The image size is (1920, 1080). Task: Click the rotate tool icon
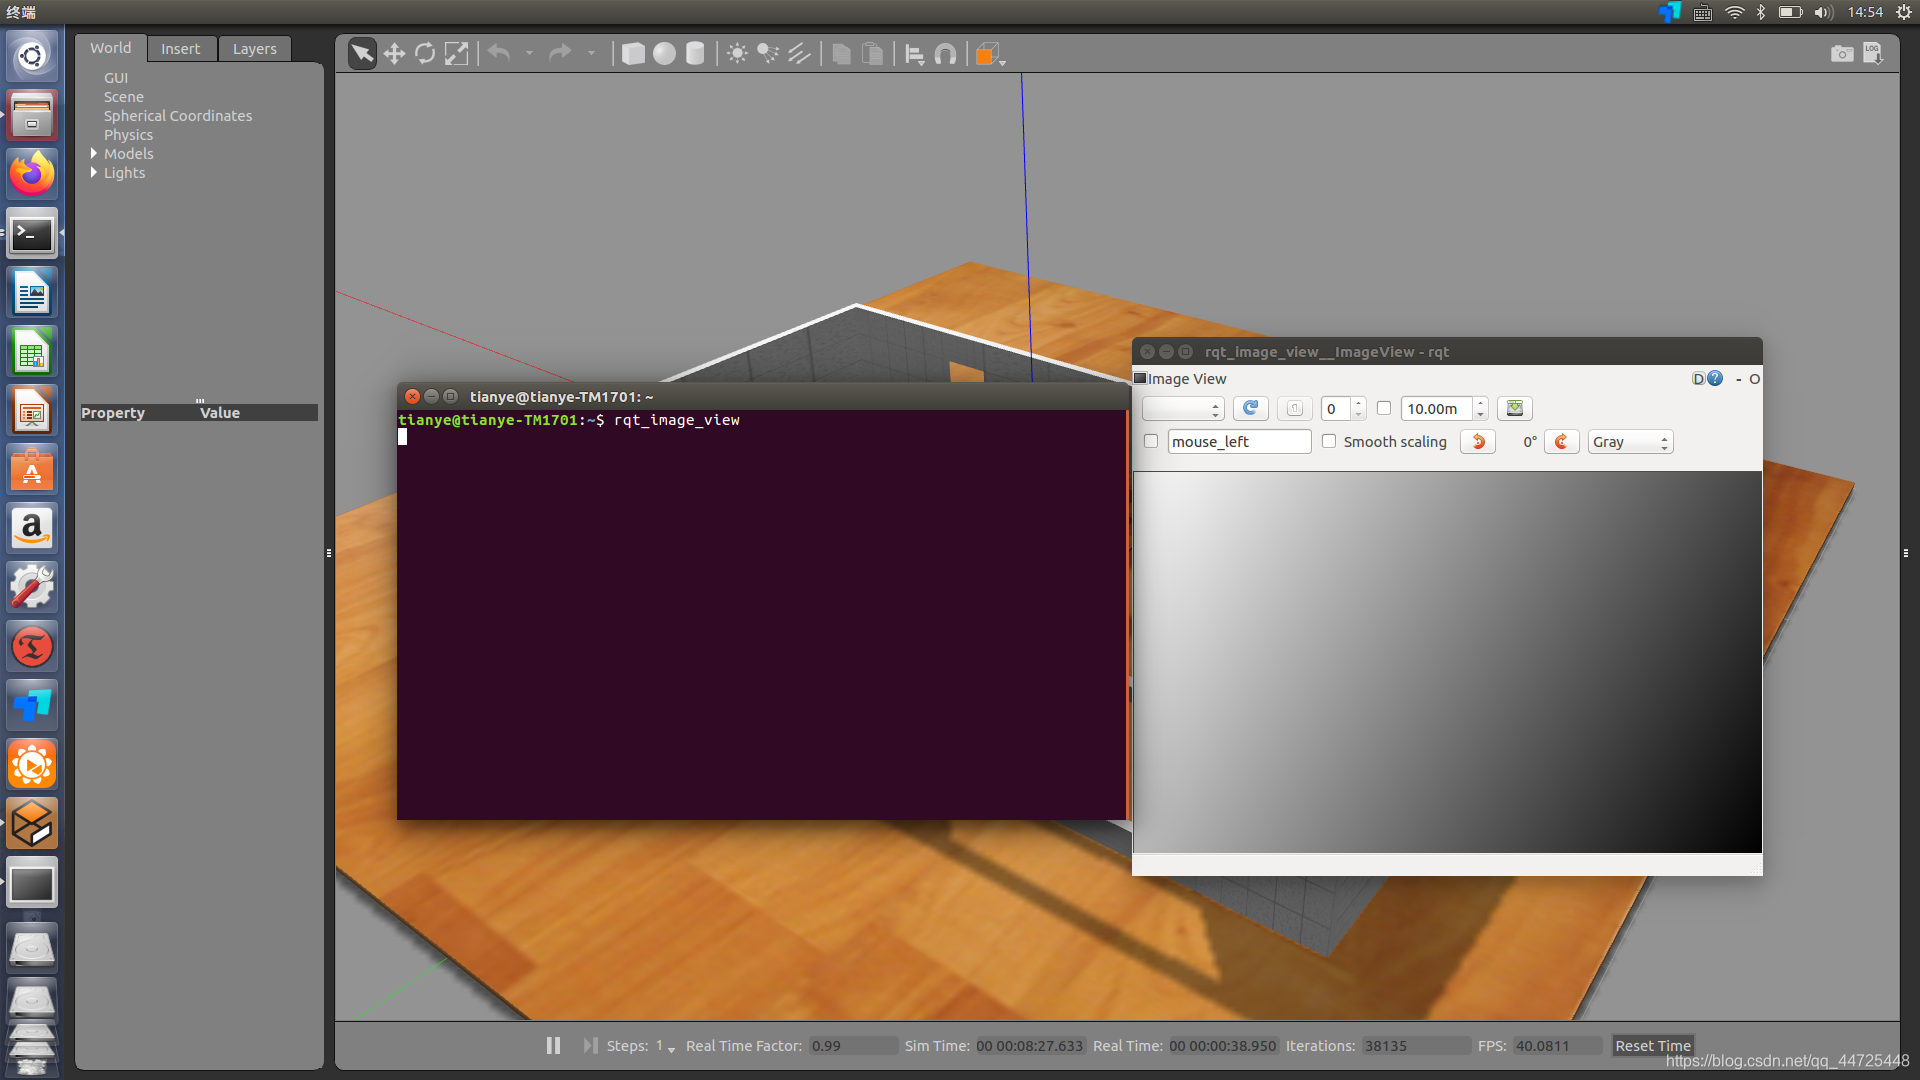425,53
